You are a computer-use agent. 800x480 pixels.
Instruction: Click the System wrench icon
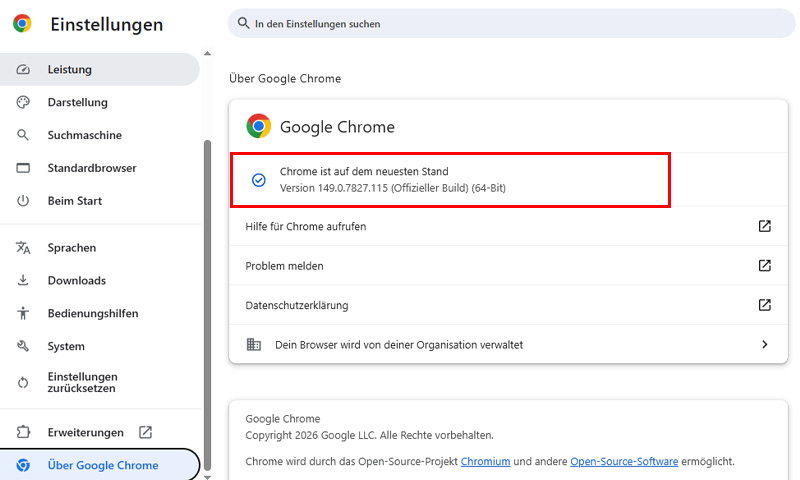23,346
